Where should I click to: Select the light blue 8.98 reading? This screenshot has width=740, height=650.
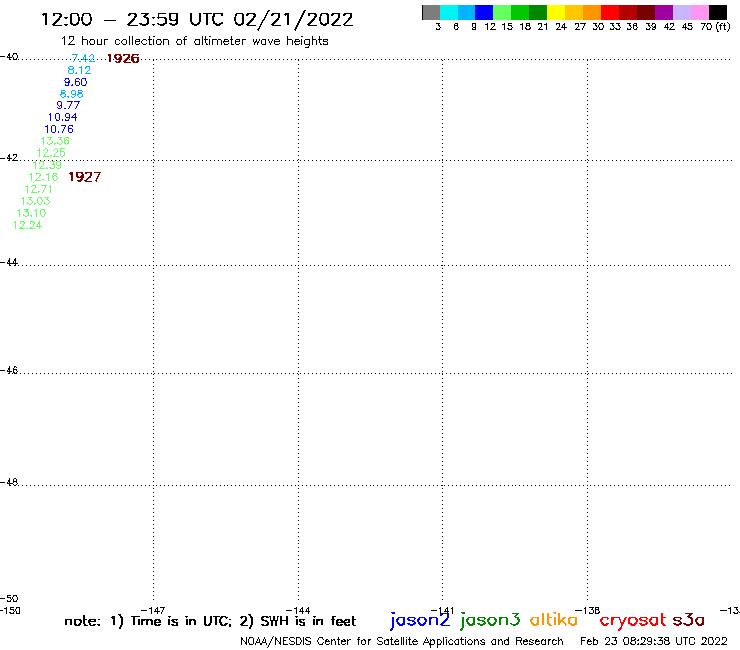pos(72,93)
